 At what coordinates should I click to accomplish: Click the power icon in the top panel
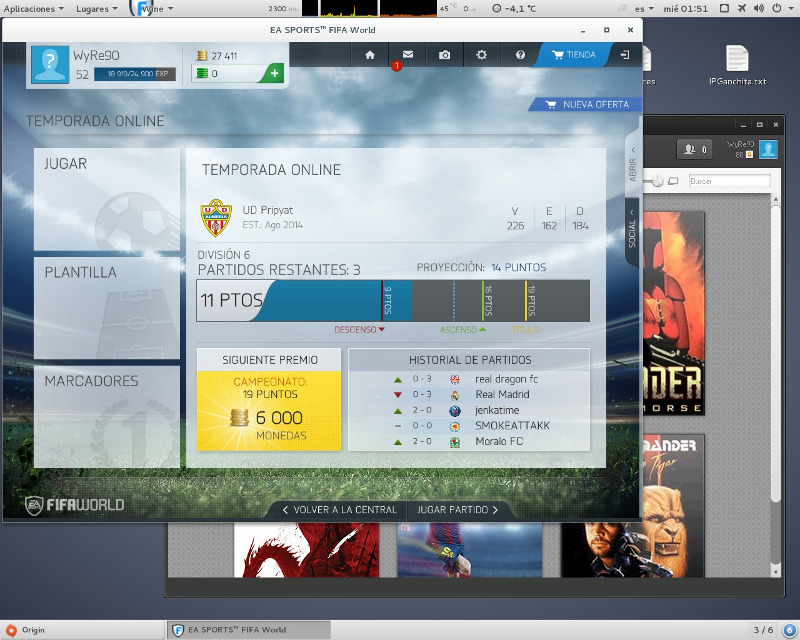pos(777,8)
